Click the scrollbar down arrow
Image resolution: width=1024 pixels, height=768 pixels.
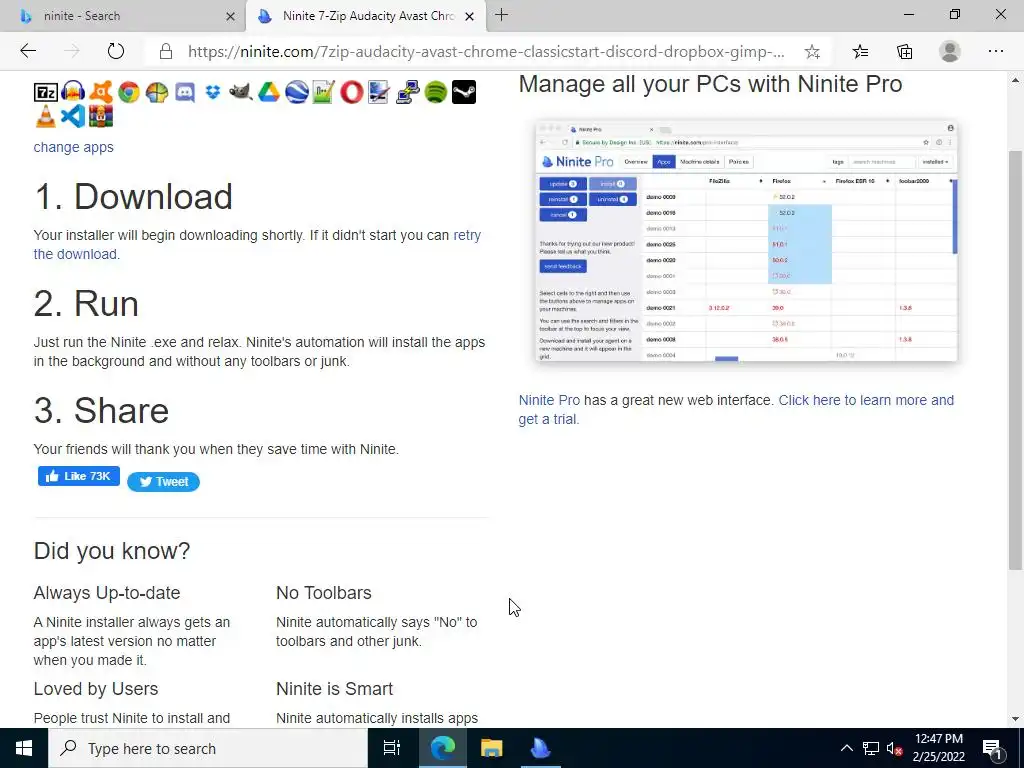1015,720
